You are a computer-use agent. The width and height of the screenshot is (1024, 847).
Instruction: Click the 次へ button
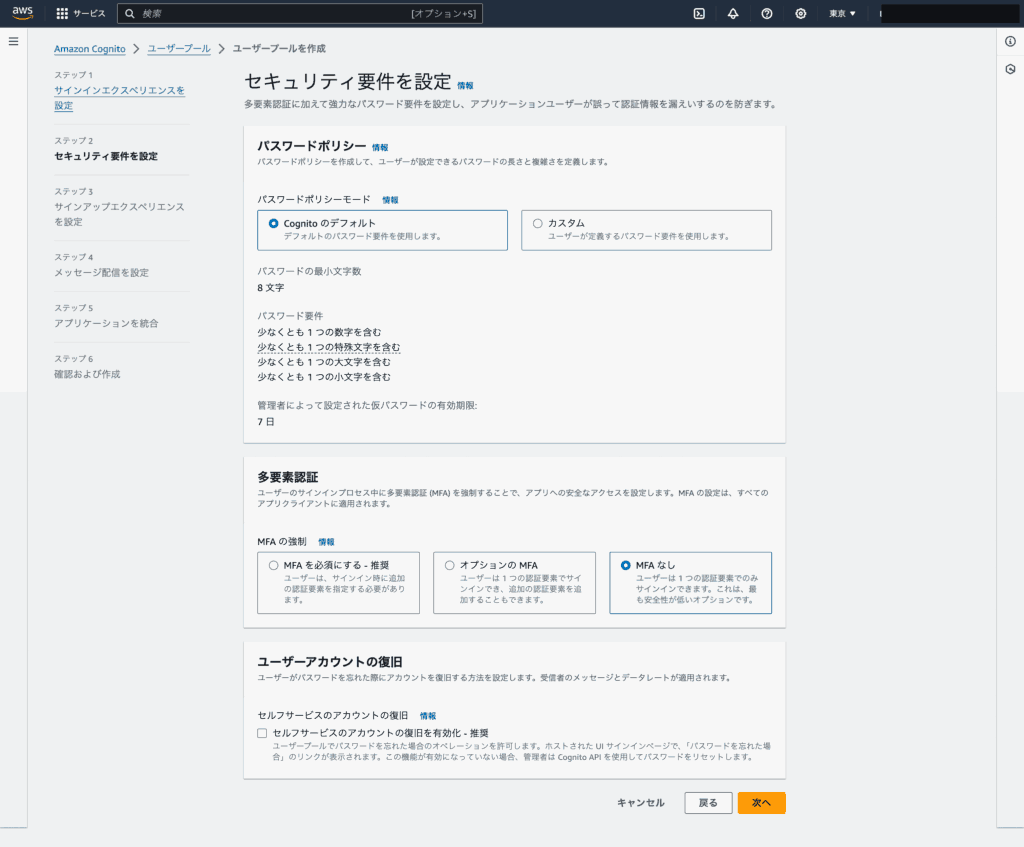(761, 803)
